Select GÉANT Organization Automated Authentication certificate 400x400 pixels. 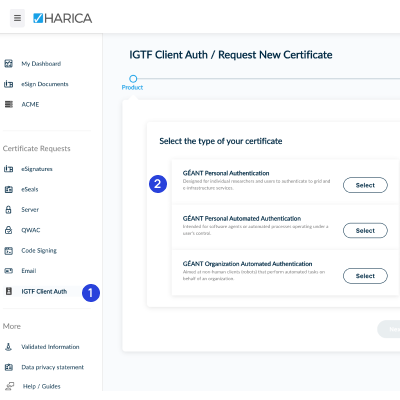click(365, 276)
